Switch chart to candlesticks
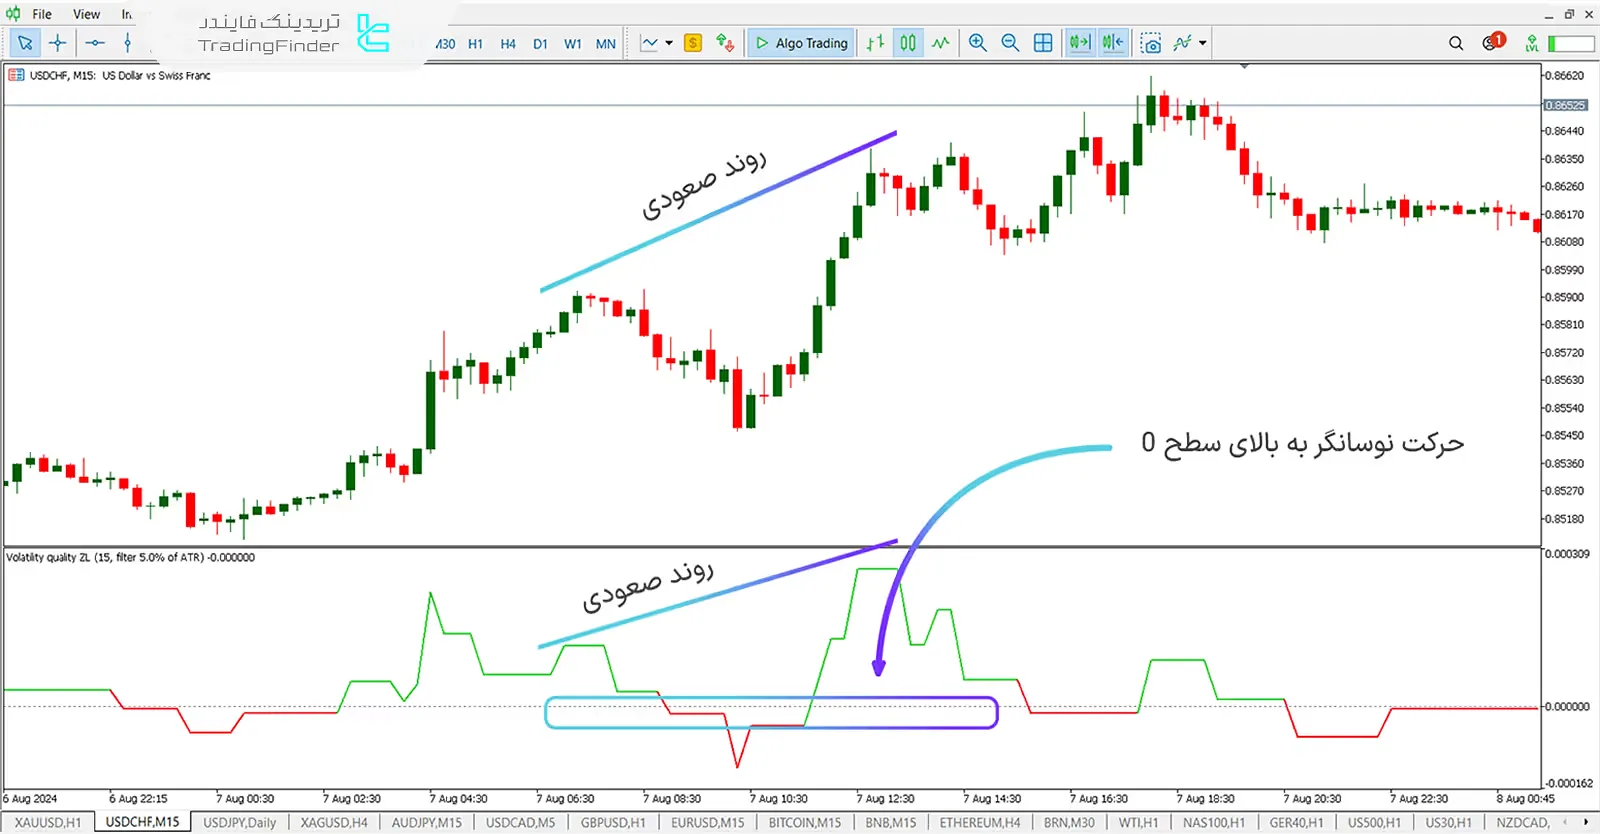Screen dimensions: 1600x834 tap(908, 43)
